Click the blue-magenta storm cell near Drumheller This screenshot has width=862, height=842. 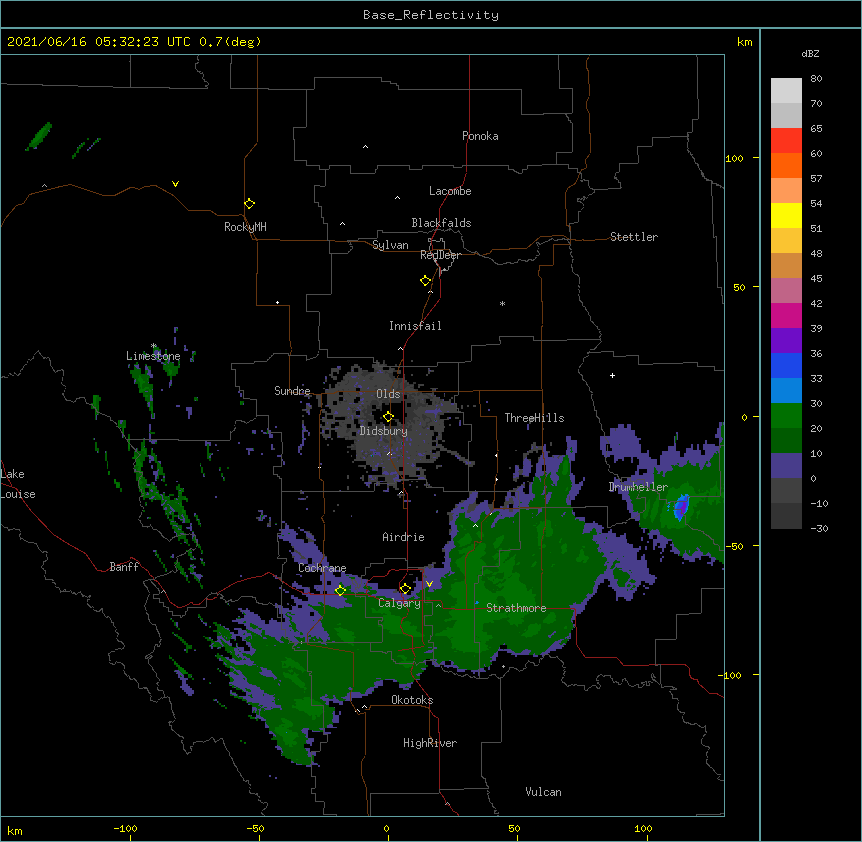coord(682,507)
